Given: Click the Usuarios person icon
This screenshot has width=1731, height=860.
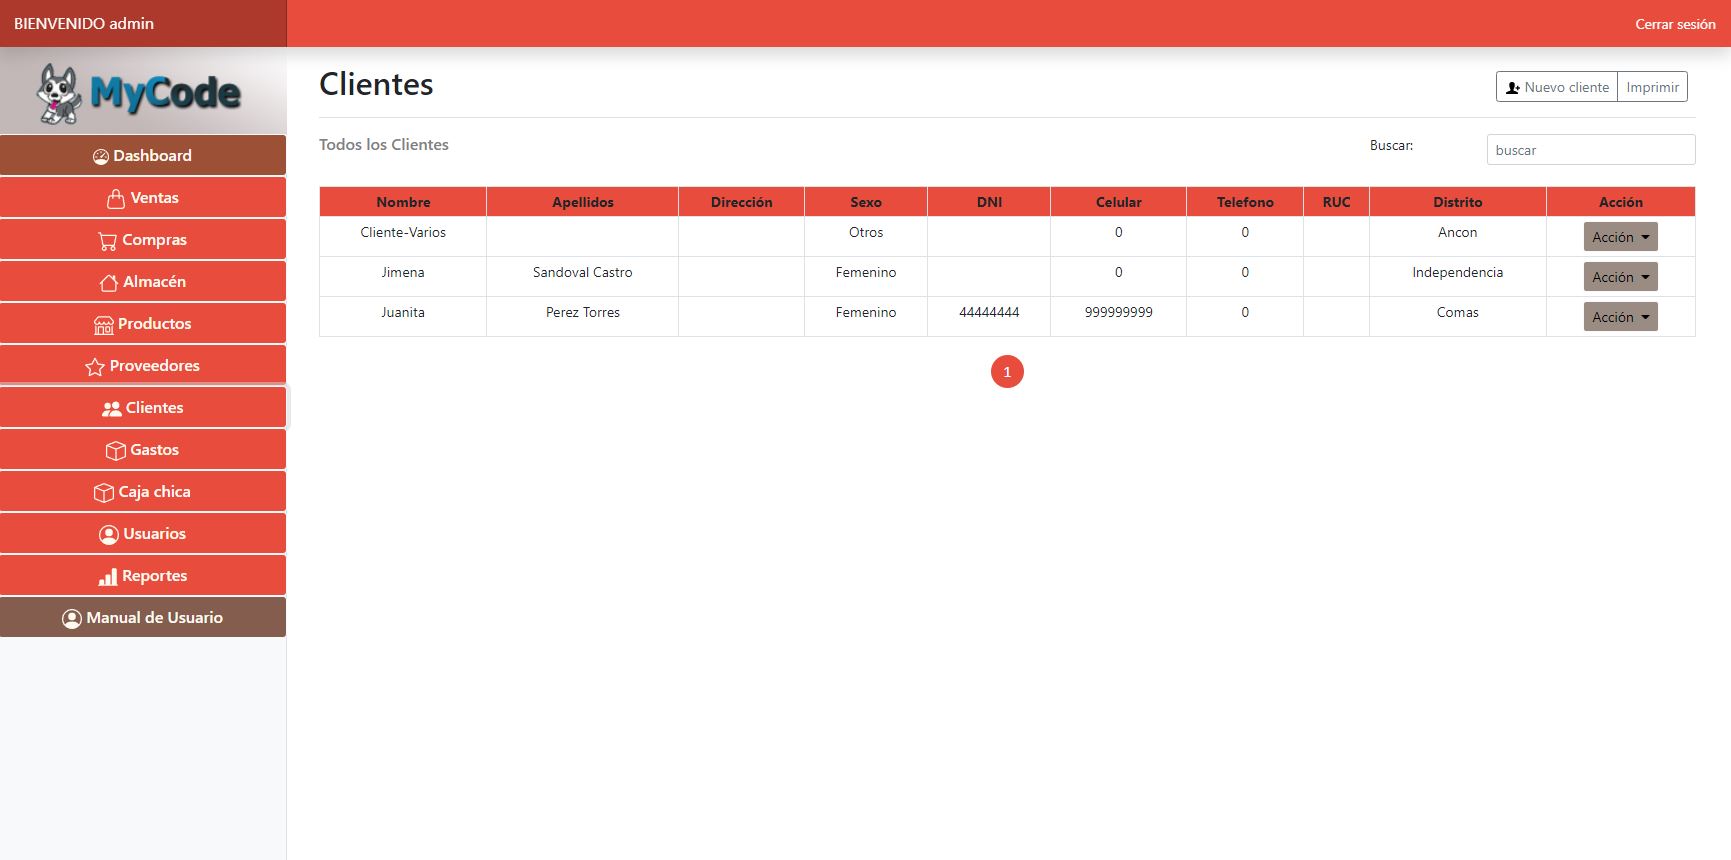Looking at the screenshot, I should coord(108,535).
